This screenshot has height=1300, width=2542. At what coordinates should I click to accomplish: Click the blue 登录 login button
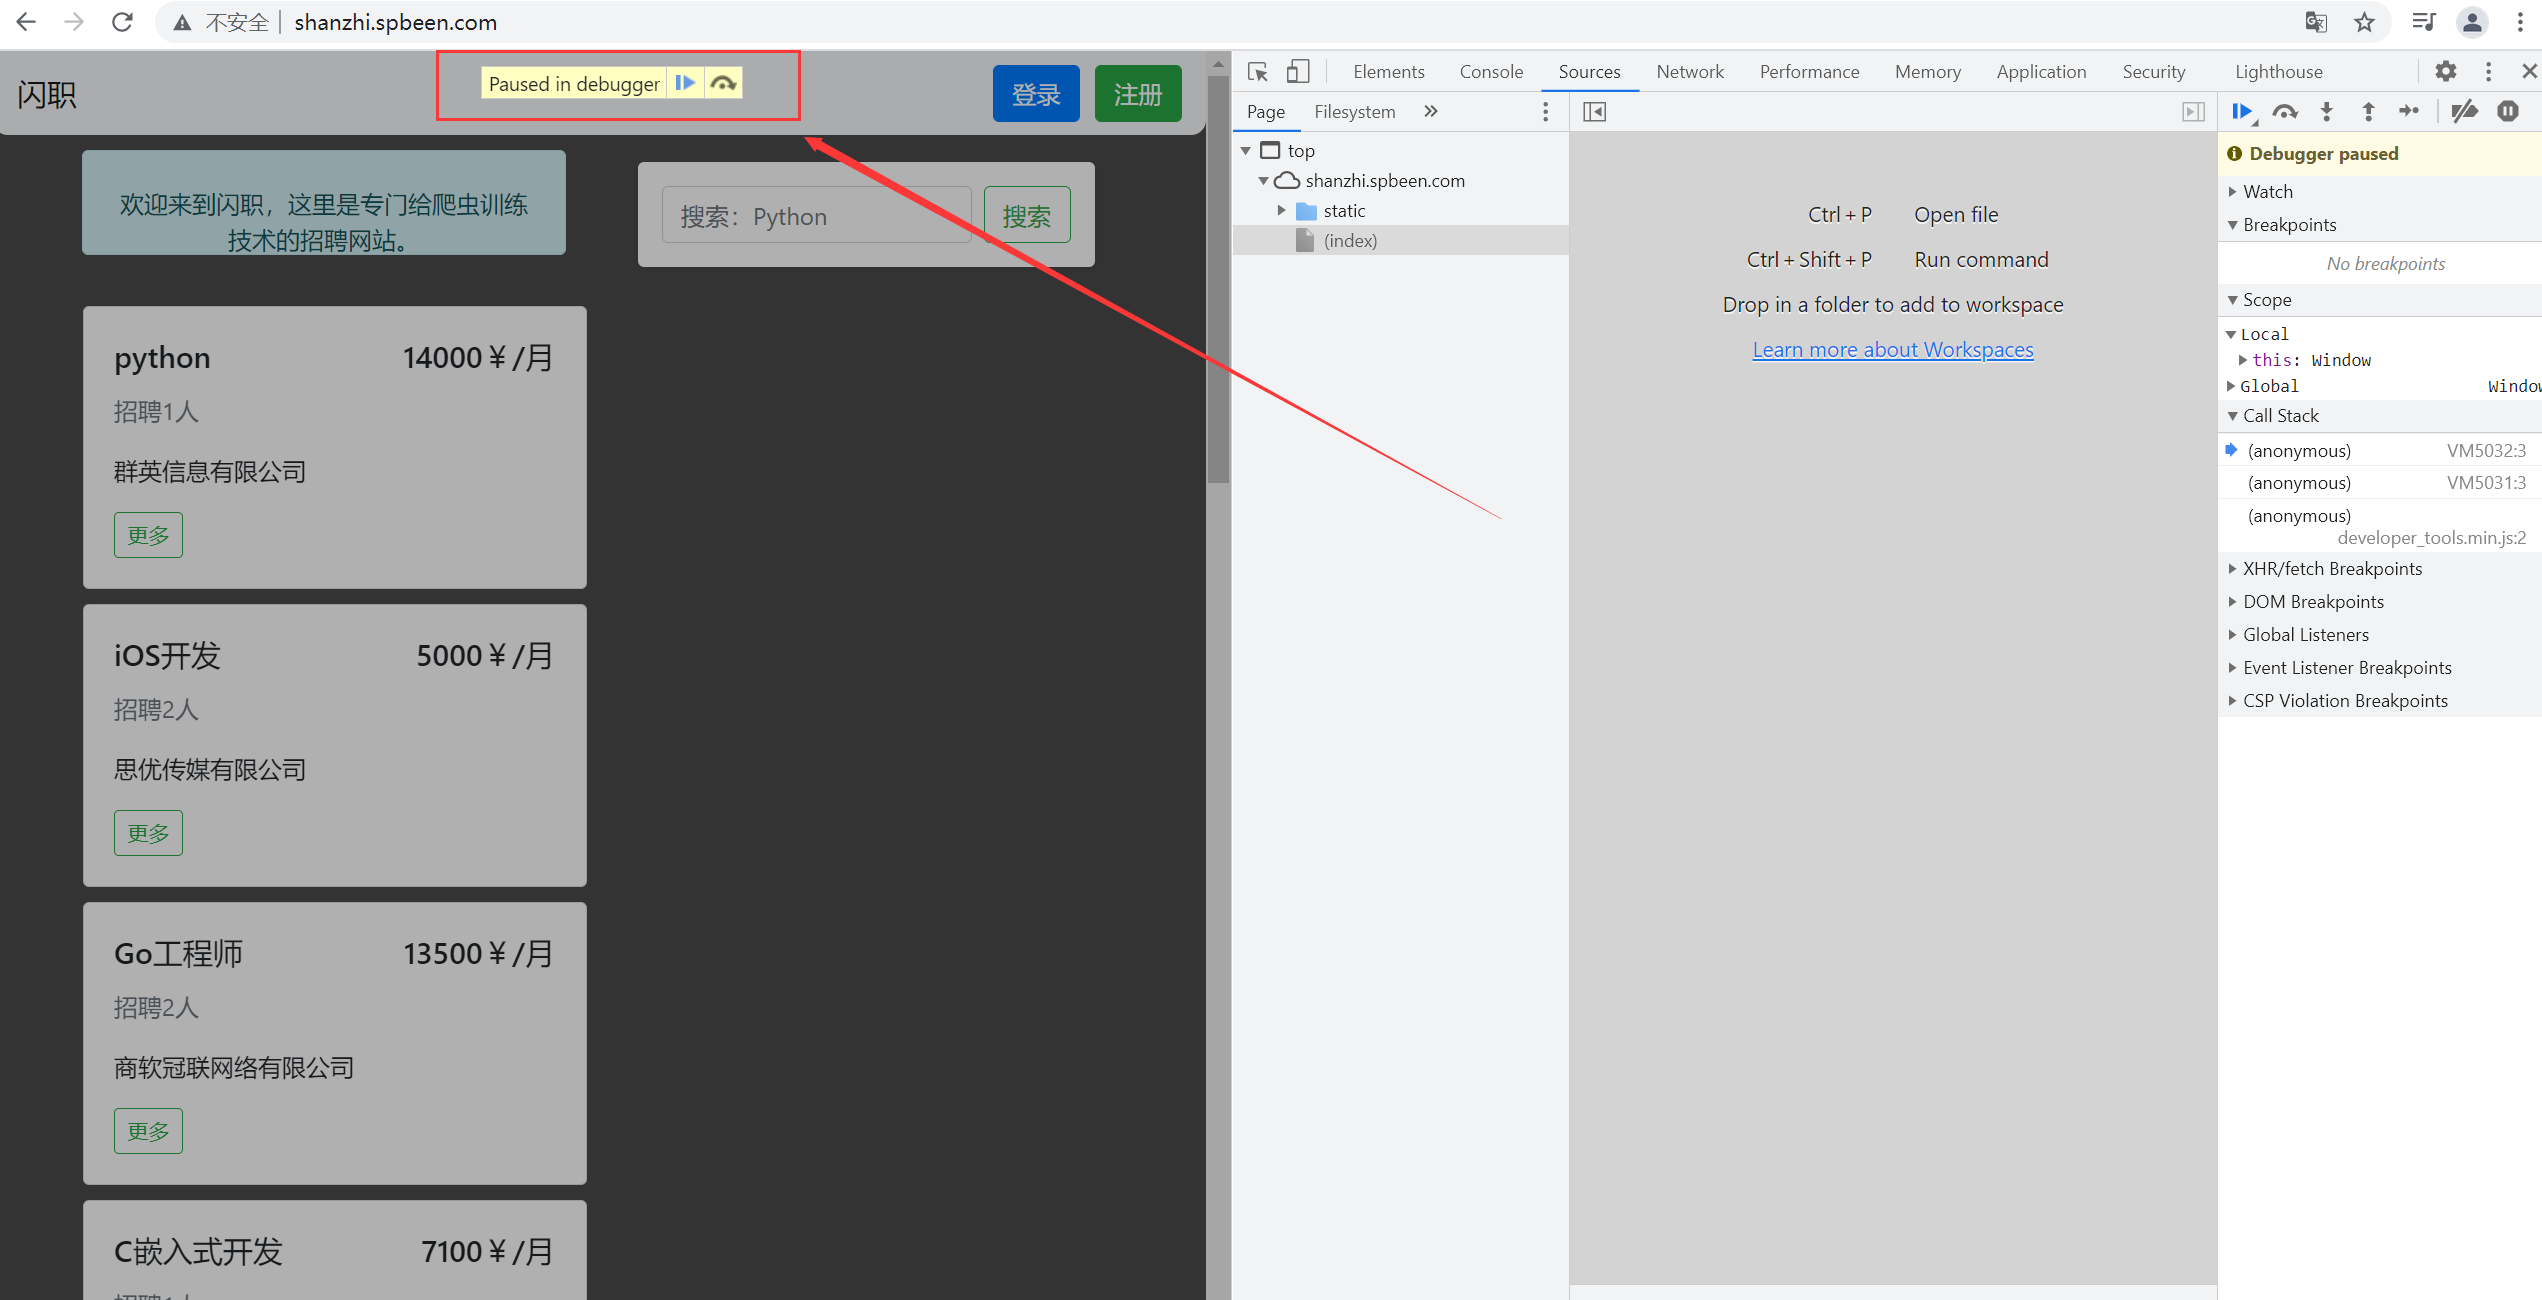[x=1035, y=94]
